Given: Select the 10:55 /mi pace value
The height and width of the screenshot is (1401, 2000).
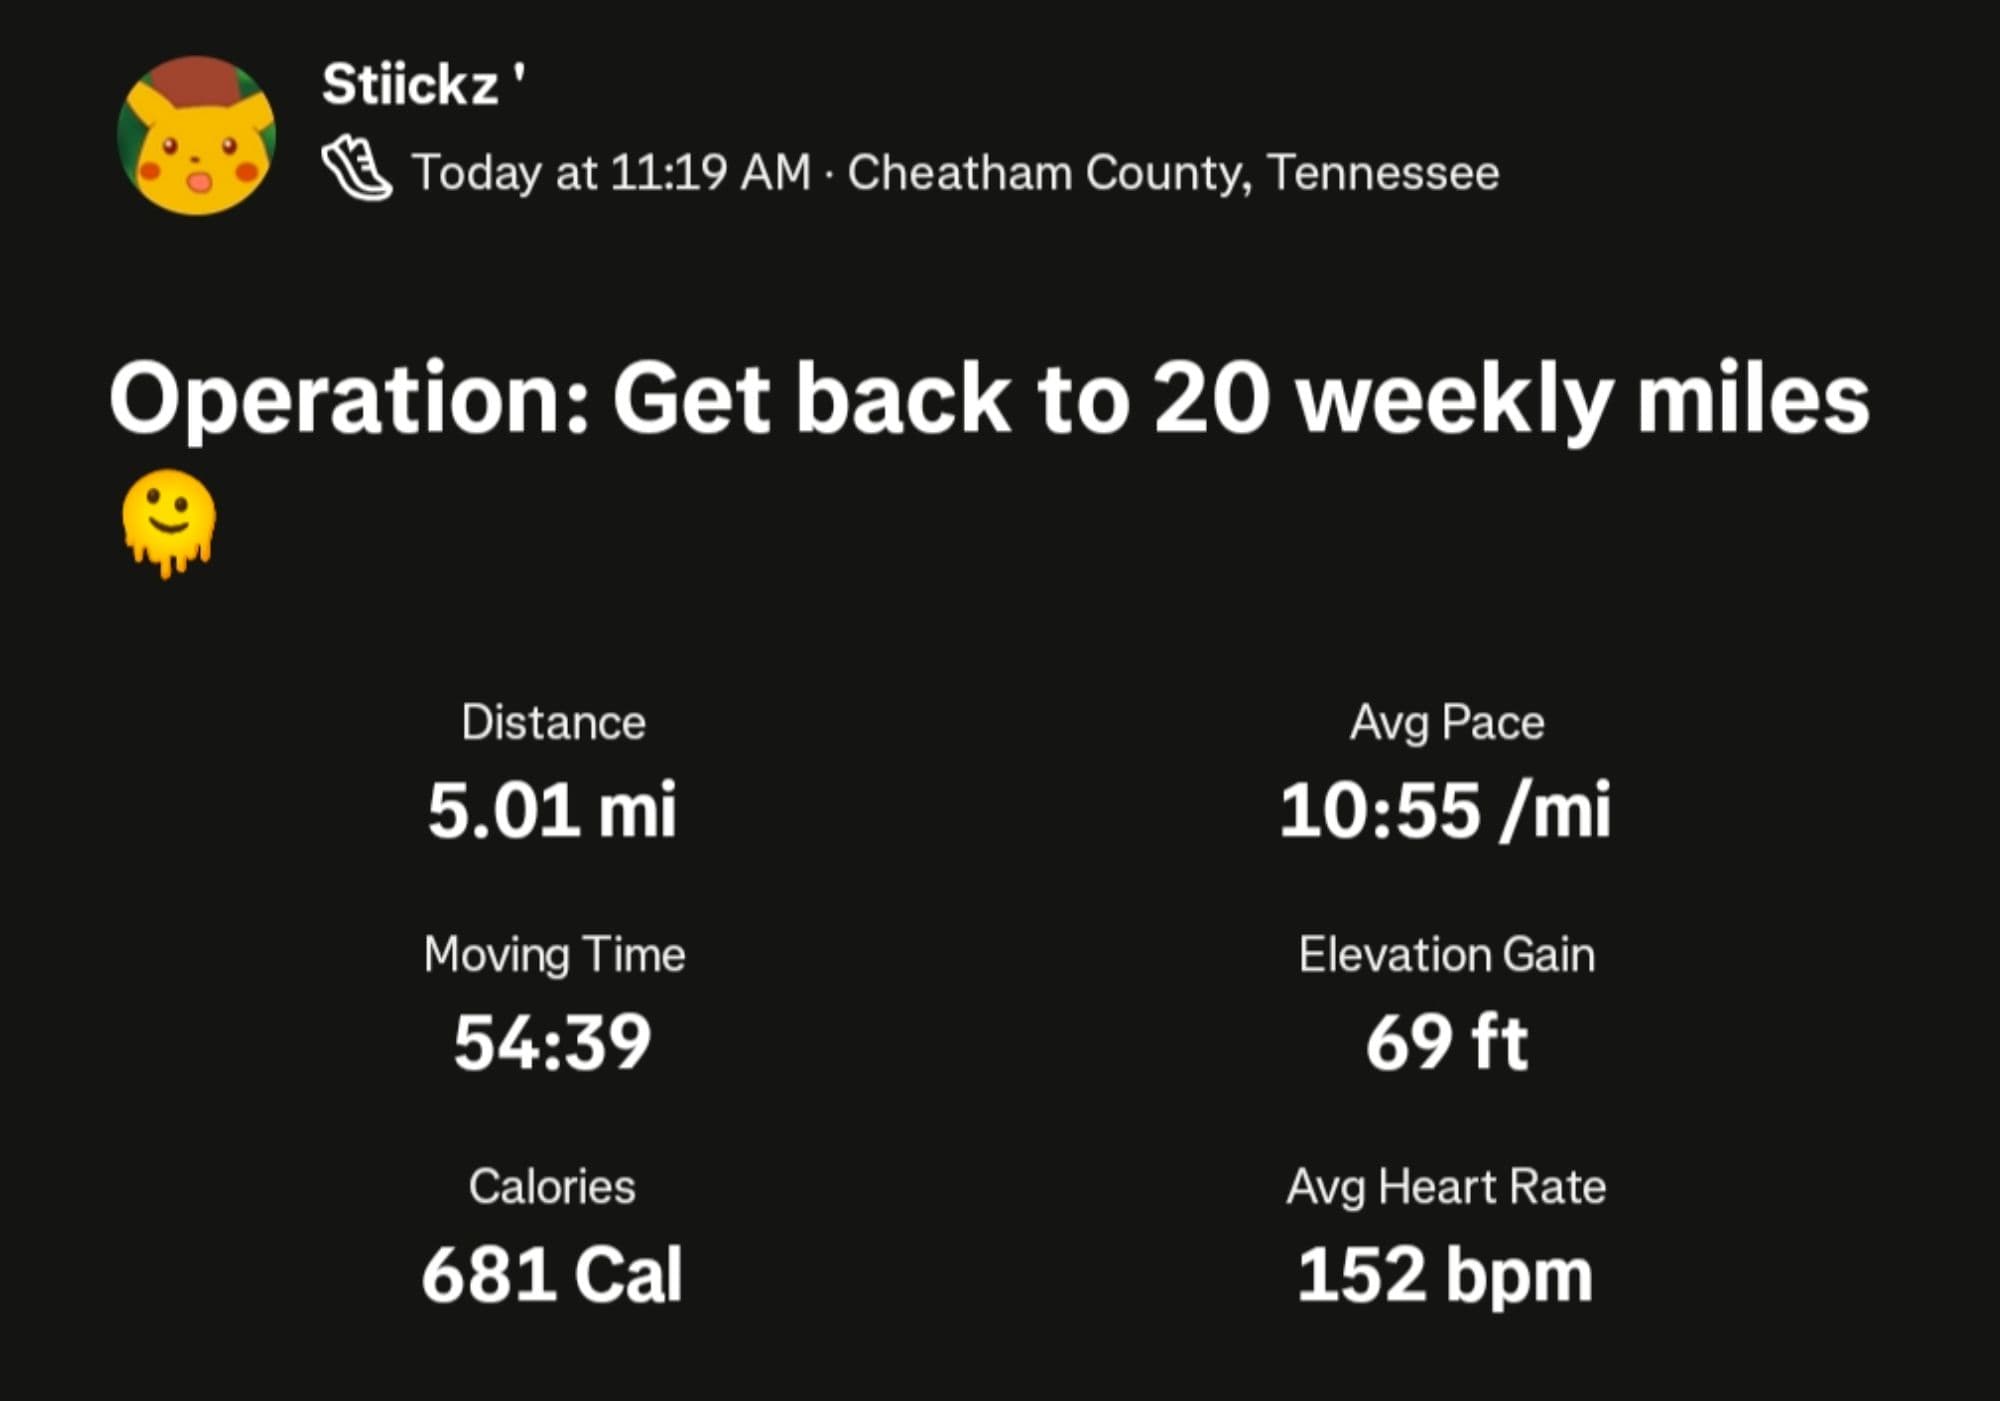Looking at the screenshot, I should (1445, 809).
